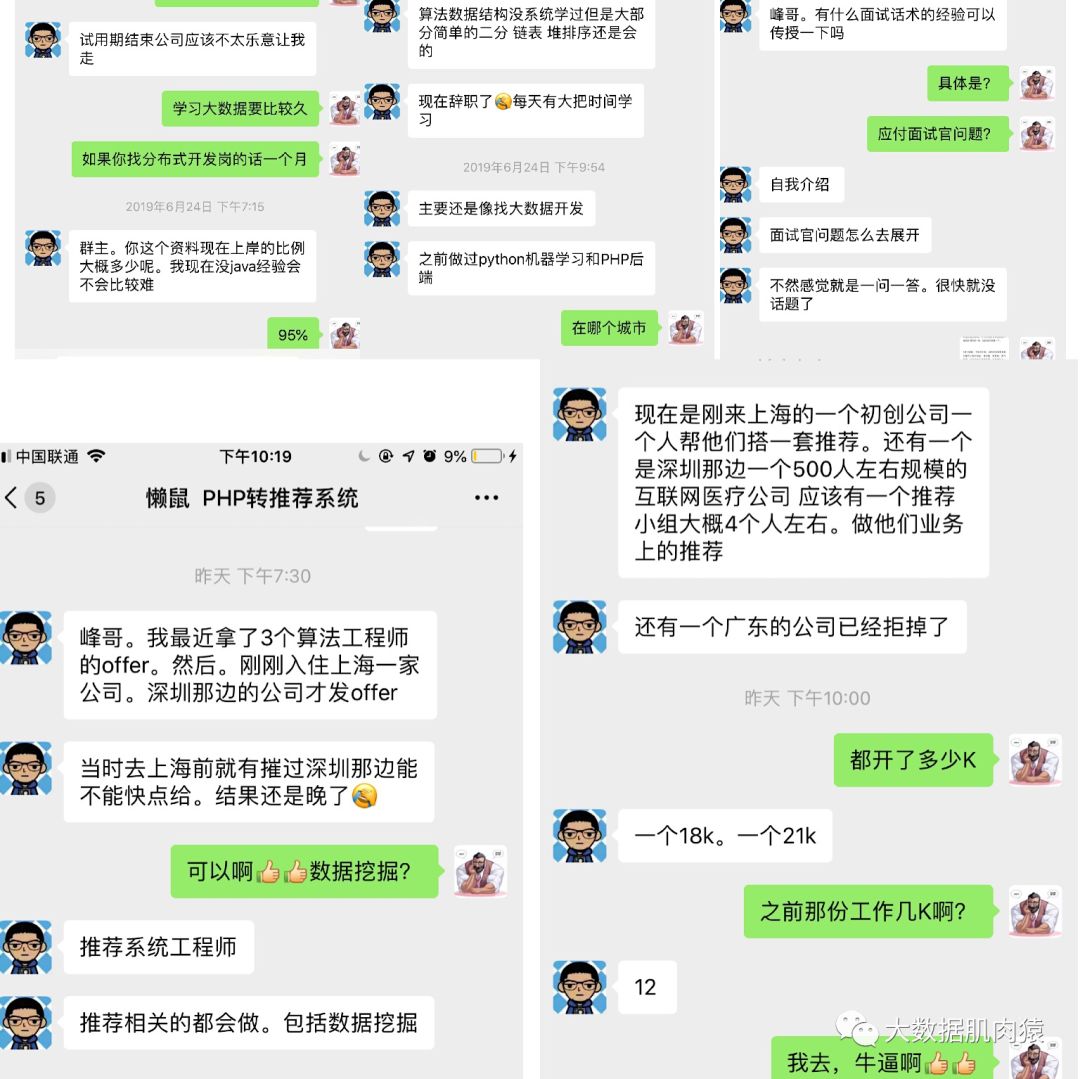Image resolution: width=1080 pixels, height=1079 pixels.
Task: Open the three-dots chat menu
Action: [486, 497]
